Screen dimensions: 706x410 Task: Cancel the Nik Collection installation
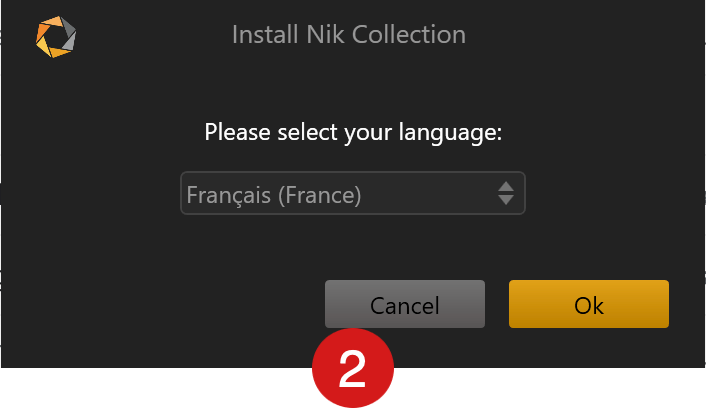(x=405, y=304)
